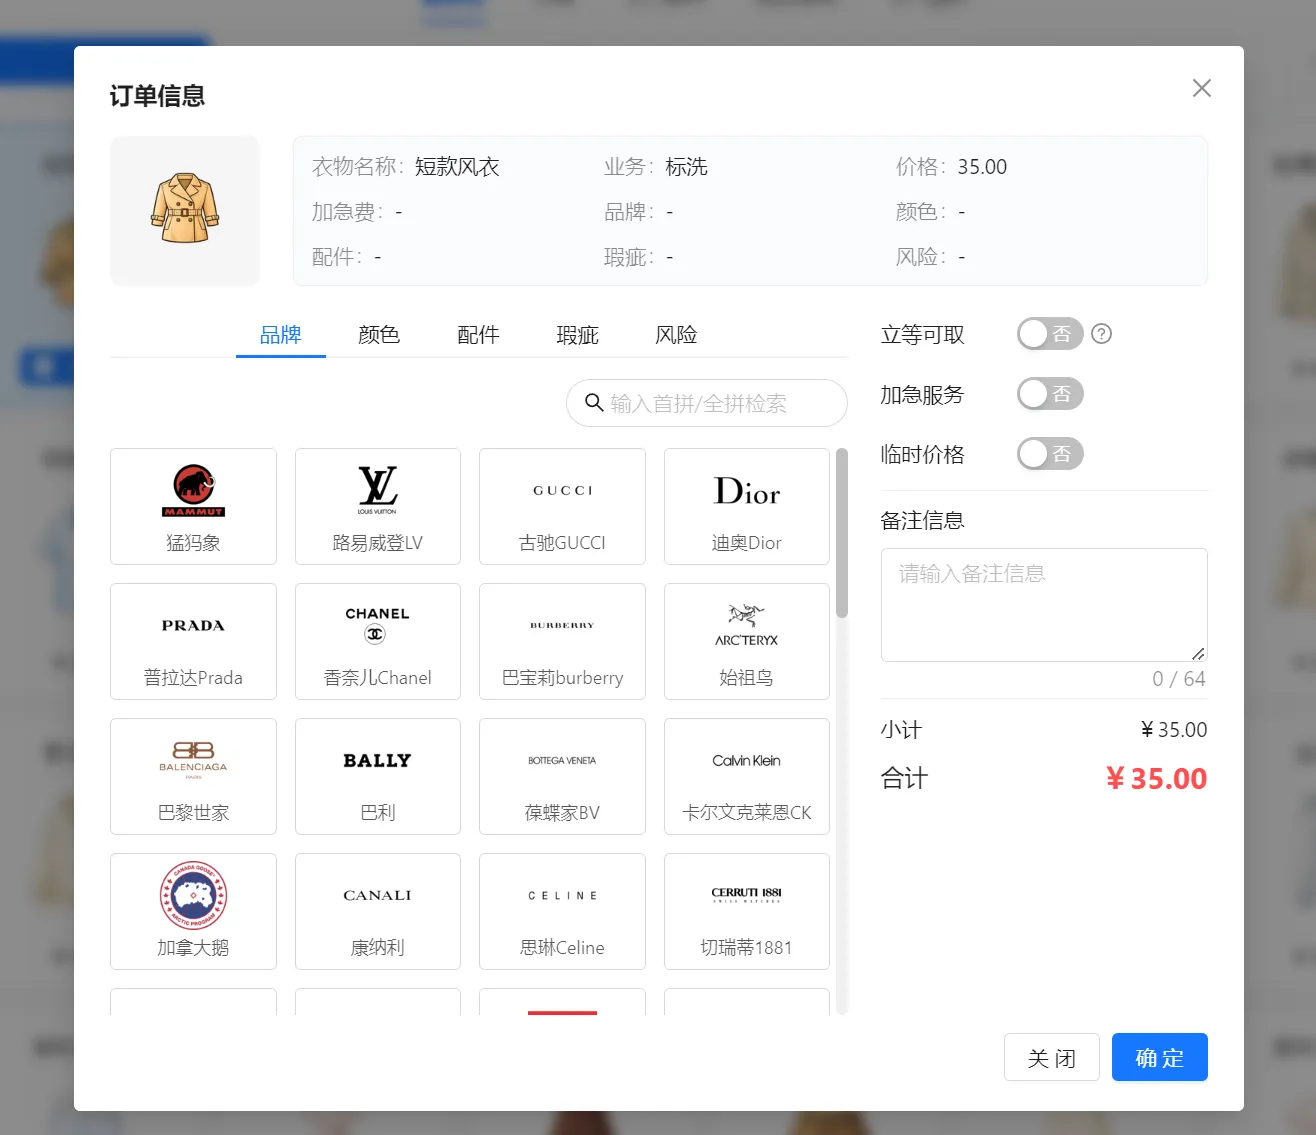Viewport: 1316px width, 1135px height.
Task: Pick the GUCCI brand card
Action: 562,506
